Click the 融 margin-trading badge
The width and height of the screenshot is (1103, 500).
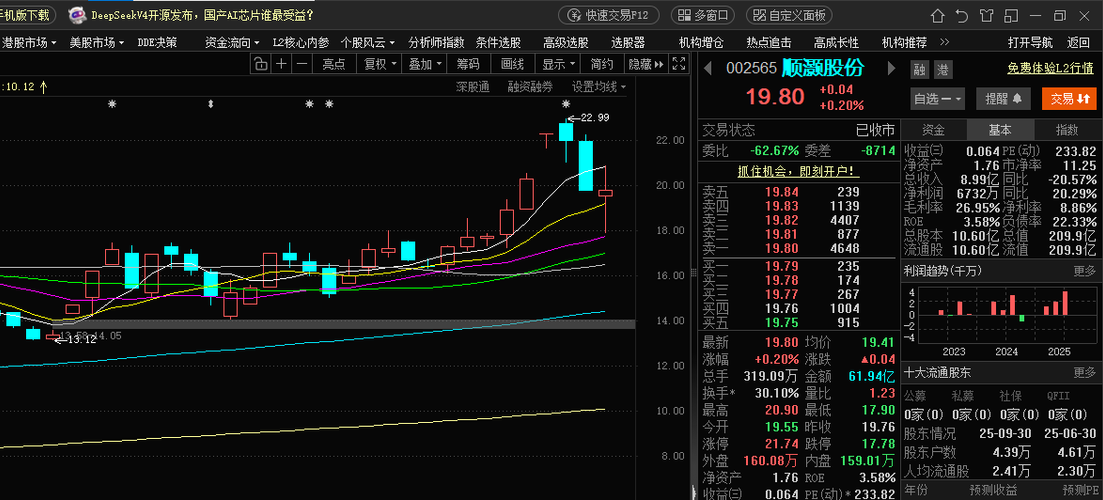(x=919, y=70)
